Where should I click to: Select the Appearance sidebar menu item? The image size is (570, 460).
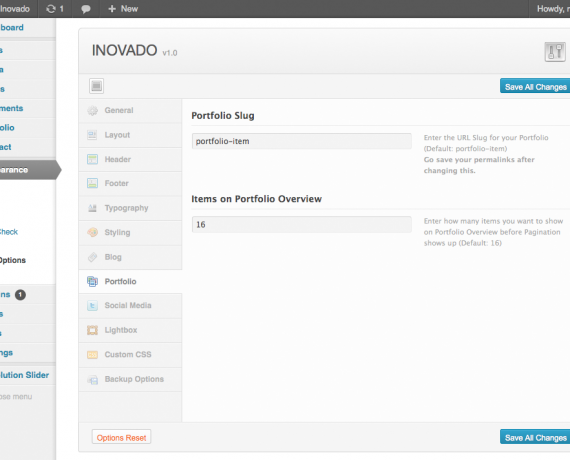[x=29, y=170]
